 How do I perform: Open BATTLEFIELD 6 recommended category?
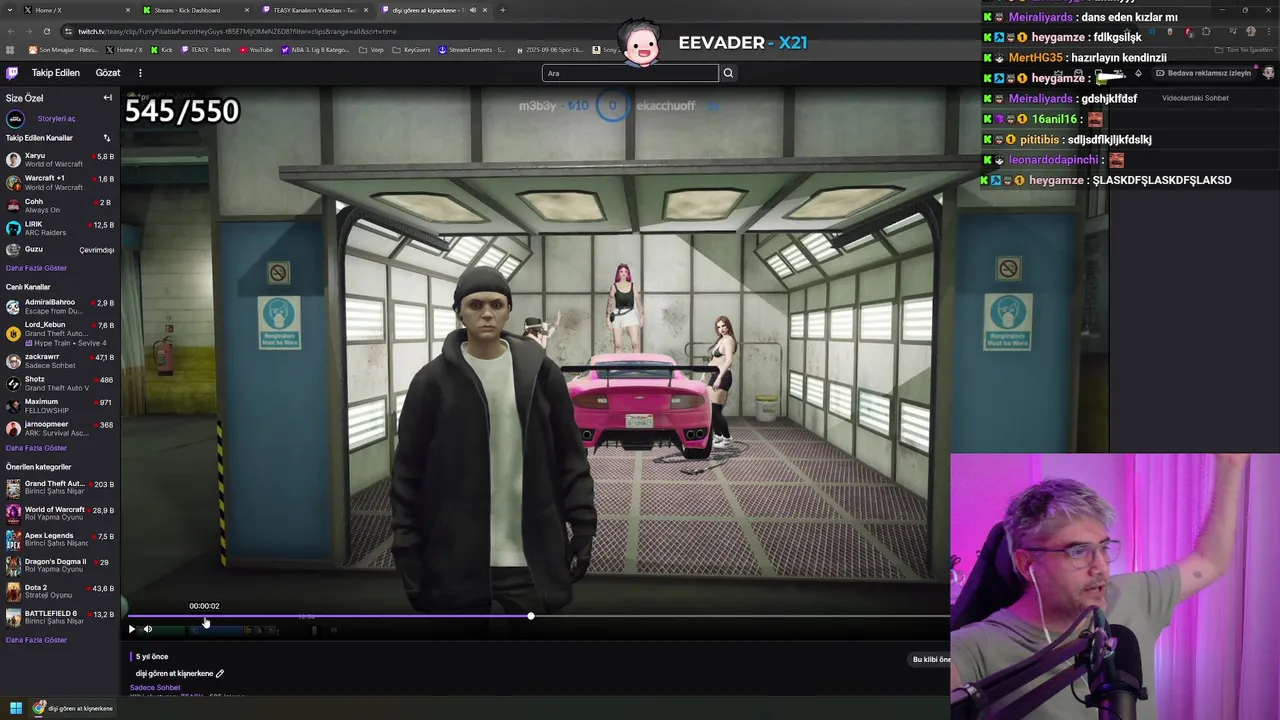[x=60, y=618]
